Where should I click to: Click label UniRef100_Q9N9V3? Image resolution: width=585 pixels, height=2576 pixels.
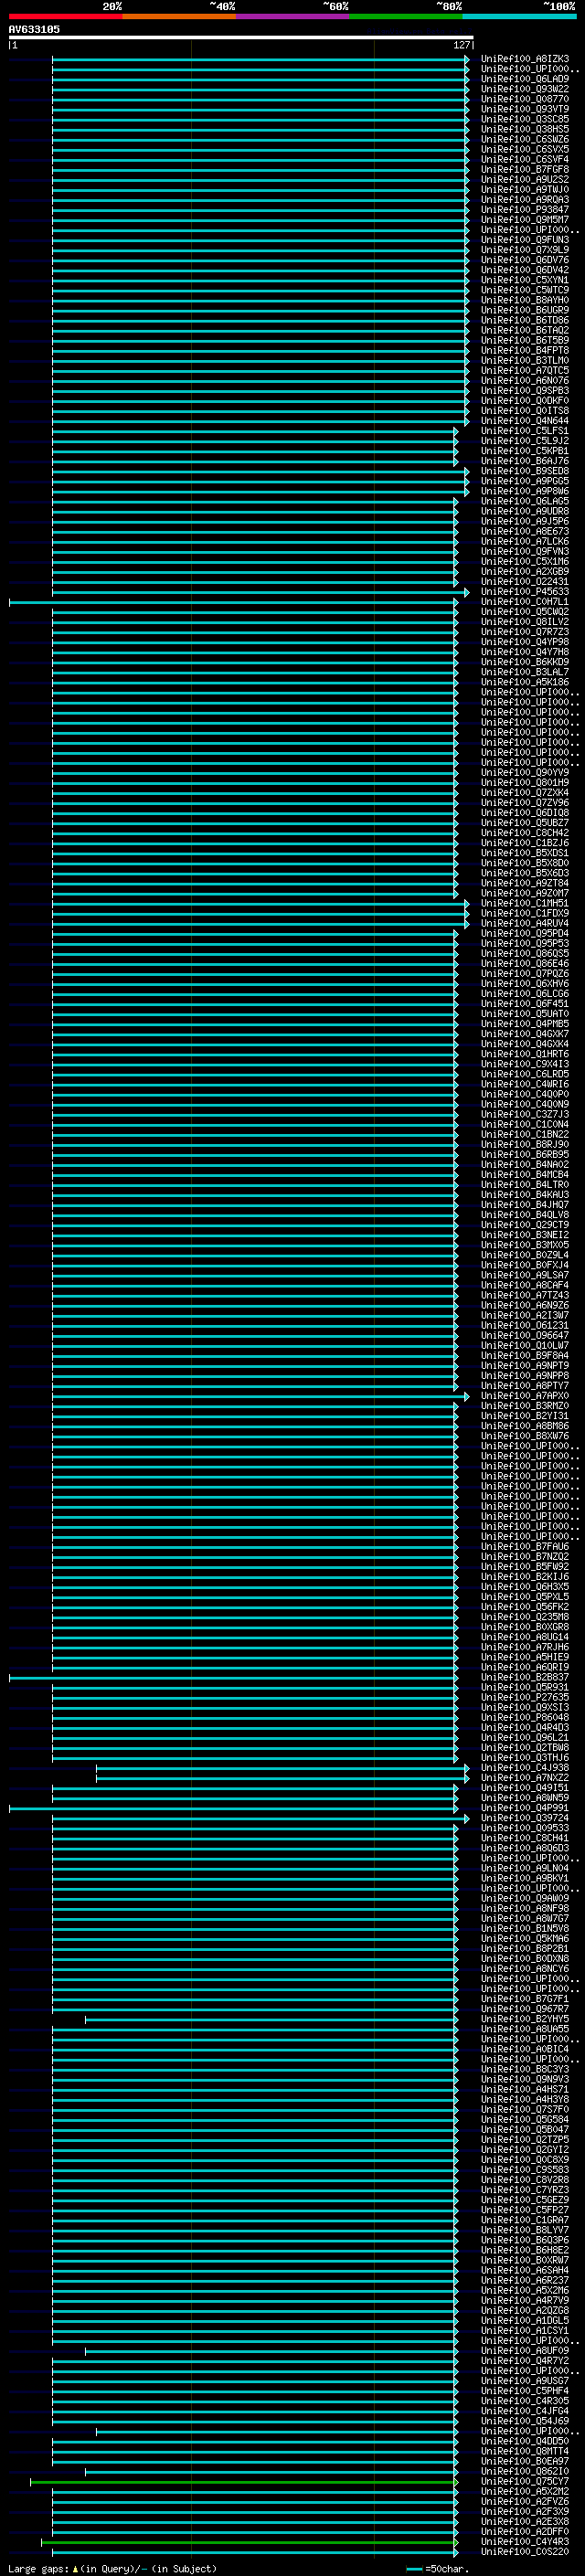(524, 2079)
